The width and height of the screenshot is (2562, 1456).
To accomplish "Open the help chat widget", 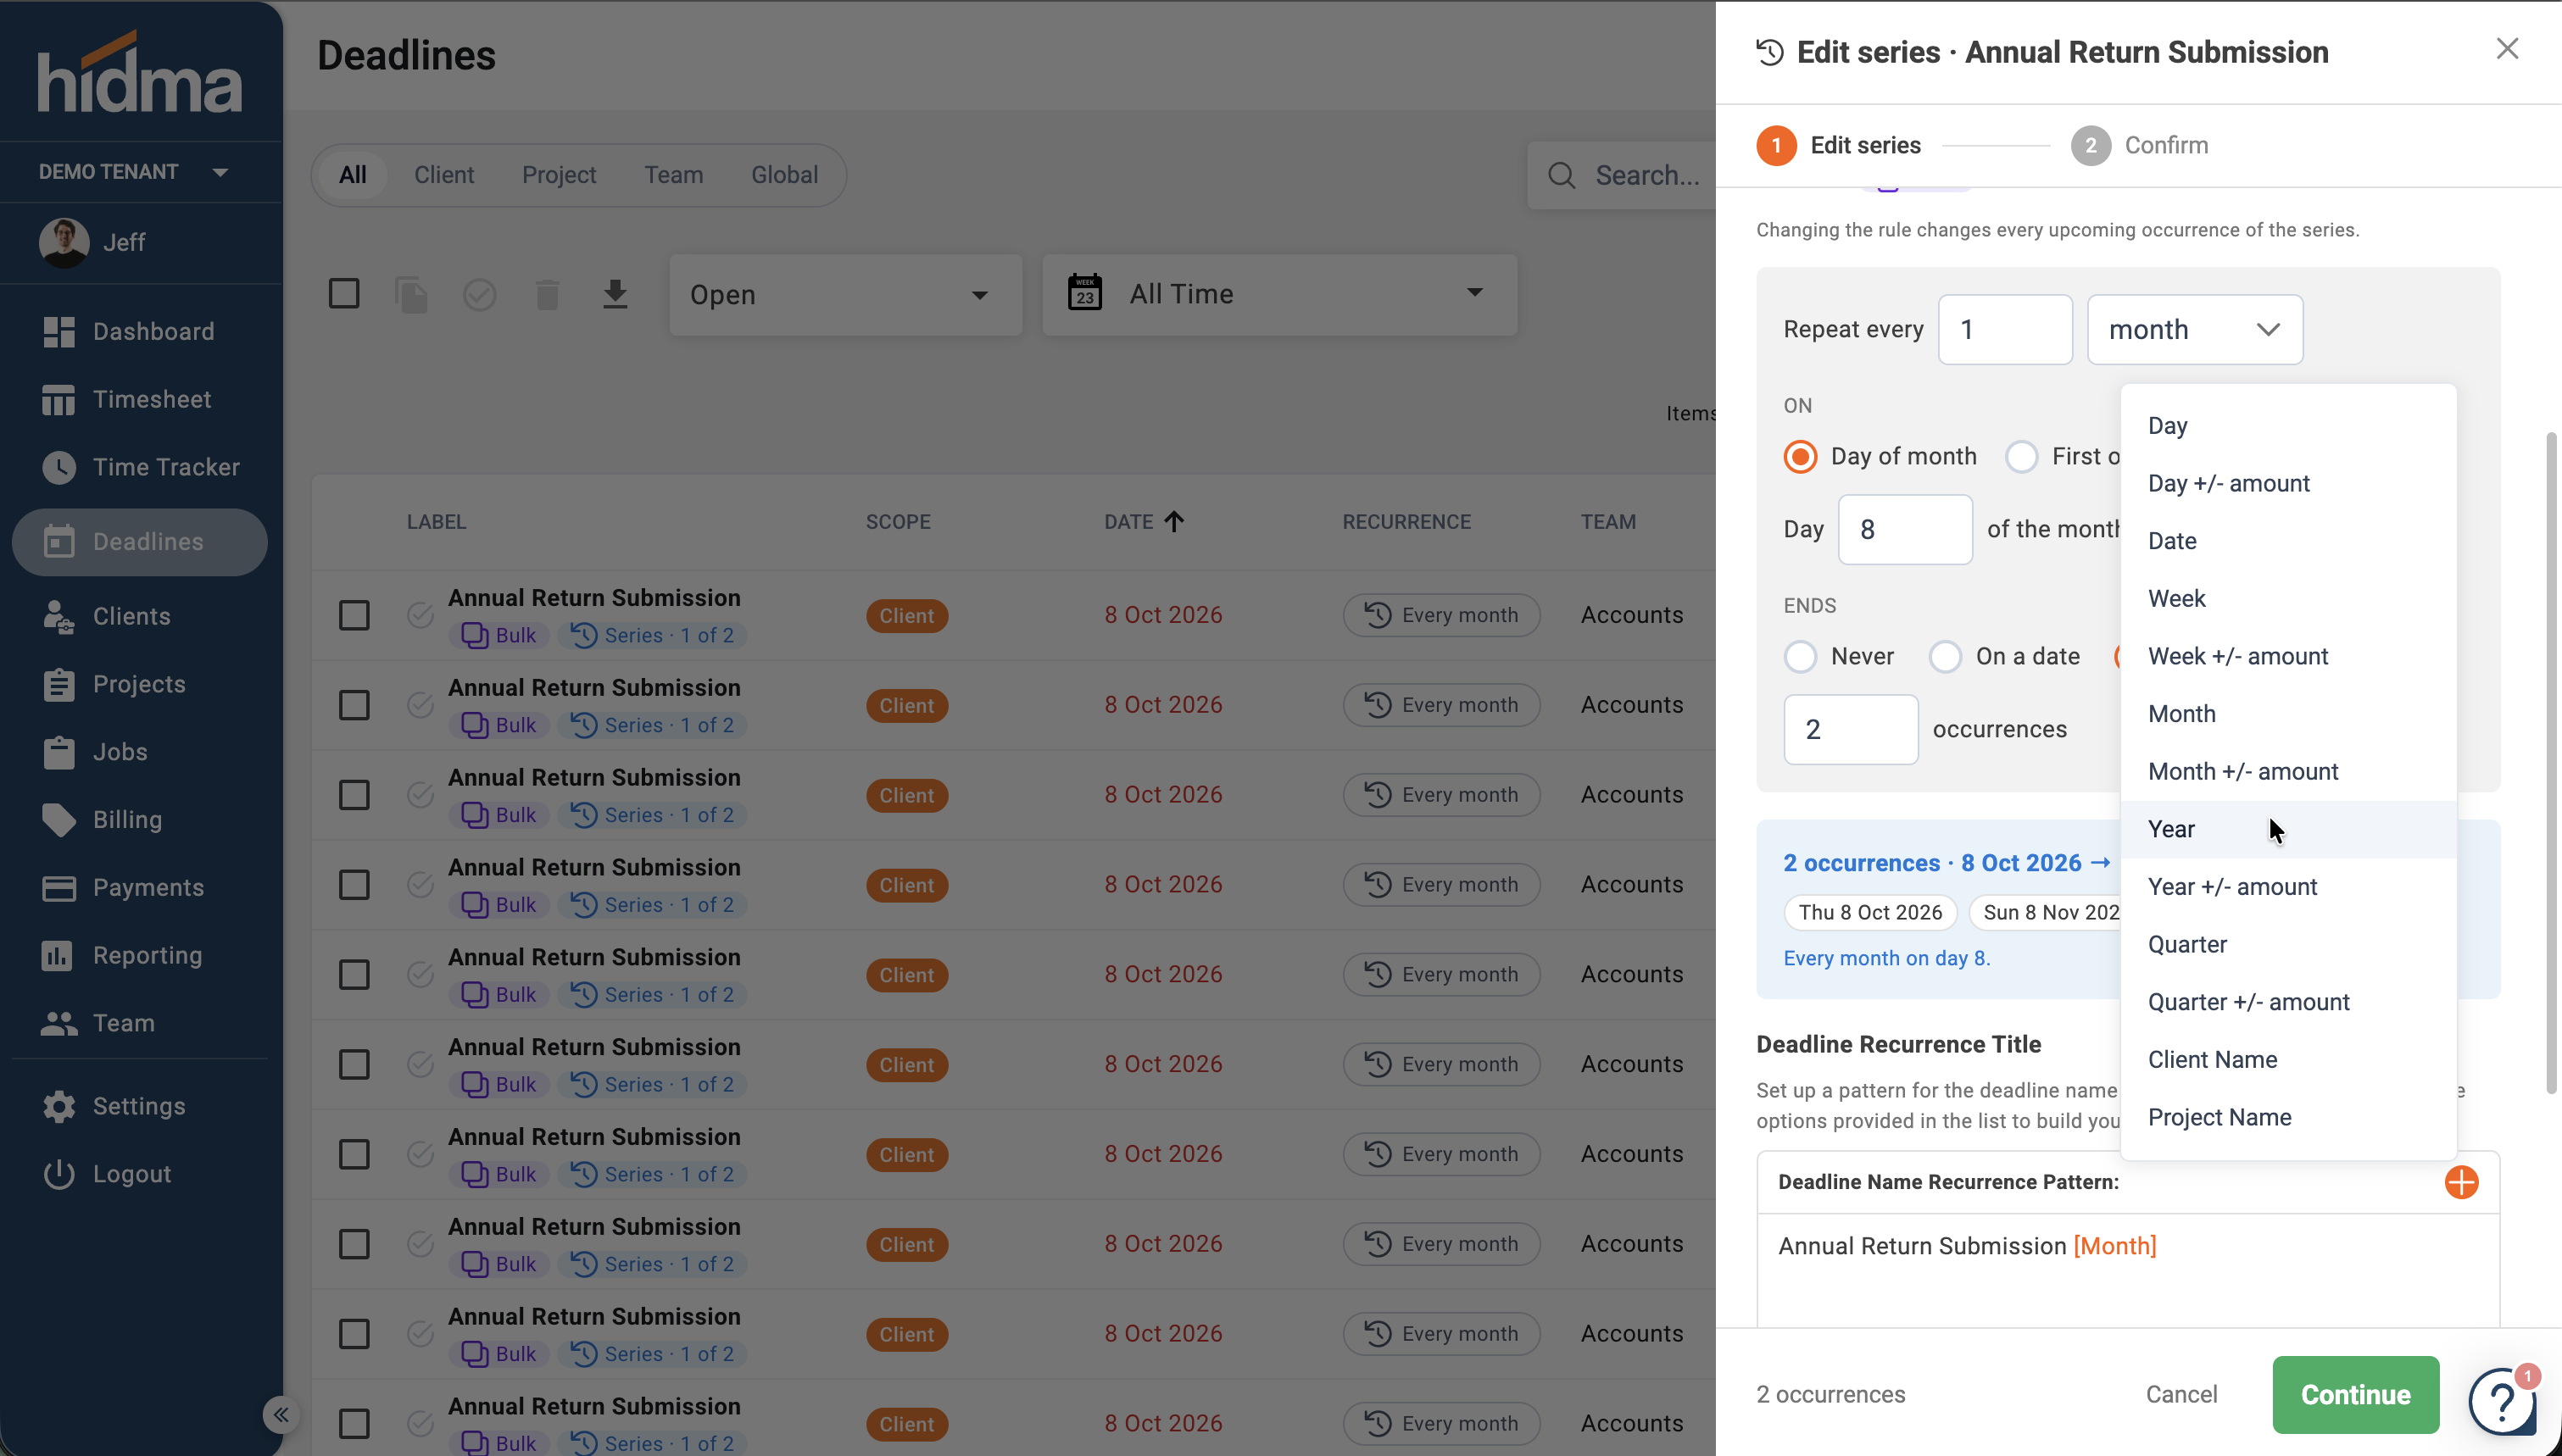I will (2501, 1400).
